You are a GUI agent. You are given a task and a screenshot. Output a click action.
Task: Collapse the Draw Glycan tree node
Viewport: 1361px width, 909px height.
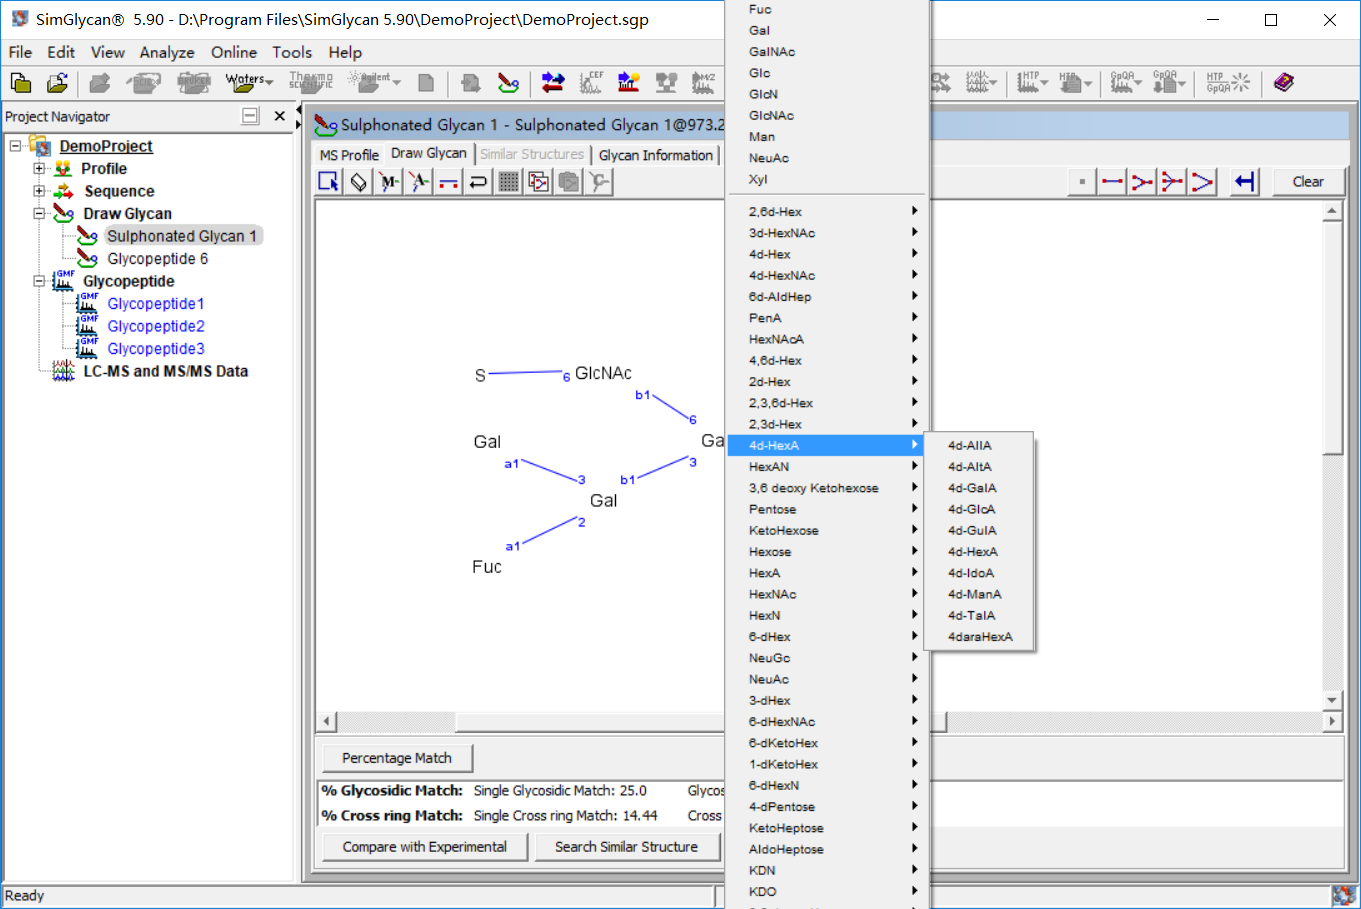tap(39, 214)
